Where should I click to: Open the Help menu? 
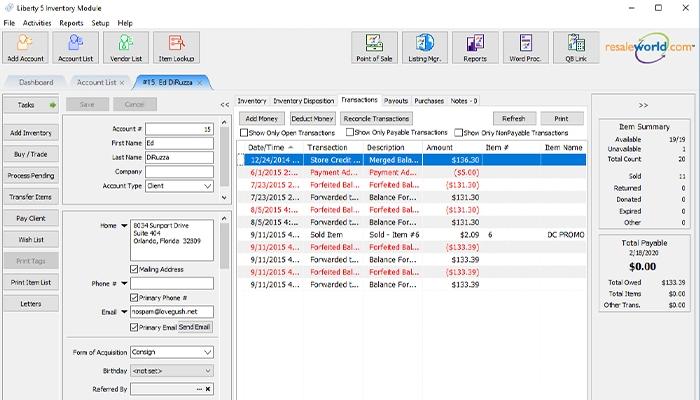point(125,23)
